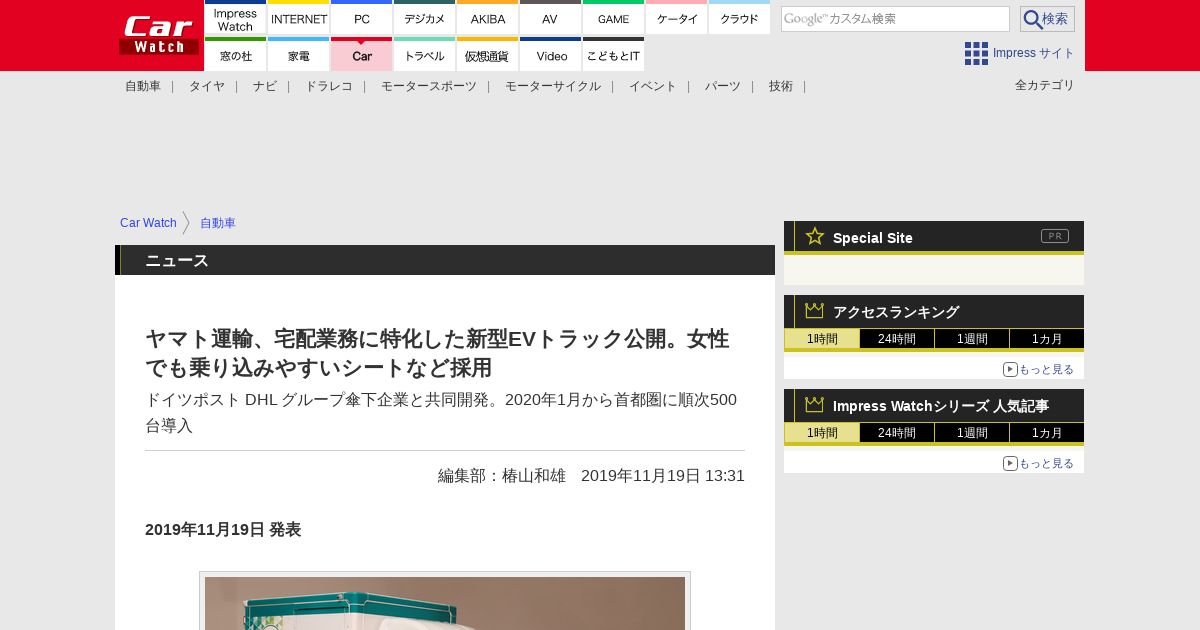Open the 窓の杜 tab
The height and width of the screenshot is (630, 1200).
click(x=235, y=55)
